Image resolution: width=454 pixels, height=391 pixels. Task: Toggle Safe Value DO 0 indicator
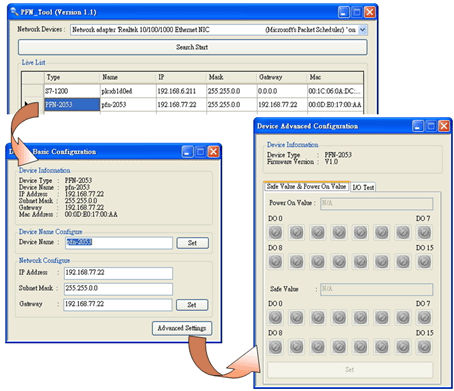coord(275,318)
